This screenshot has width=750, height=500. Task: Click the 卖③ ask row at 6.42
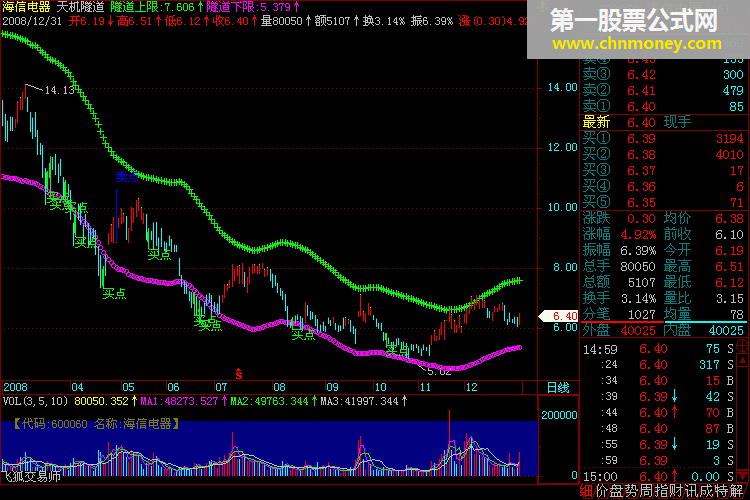tap(662, 75)
